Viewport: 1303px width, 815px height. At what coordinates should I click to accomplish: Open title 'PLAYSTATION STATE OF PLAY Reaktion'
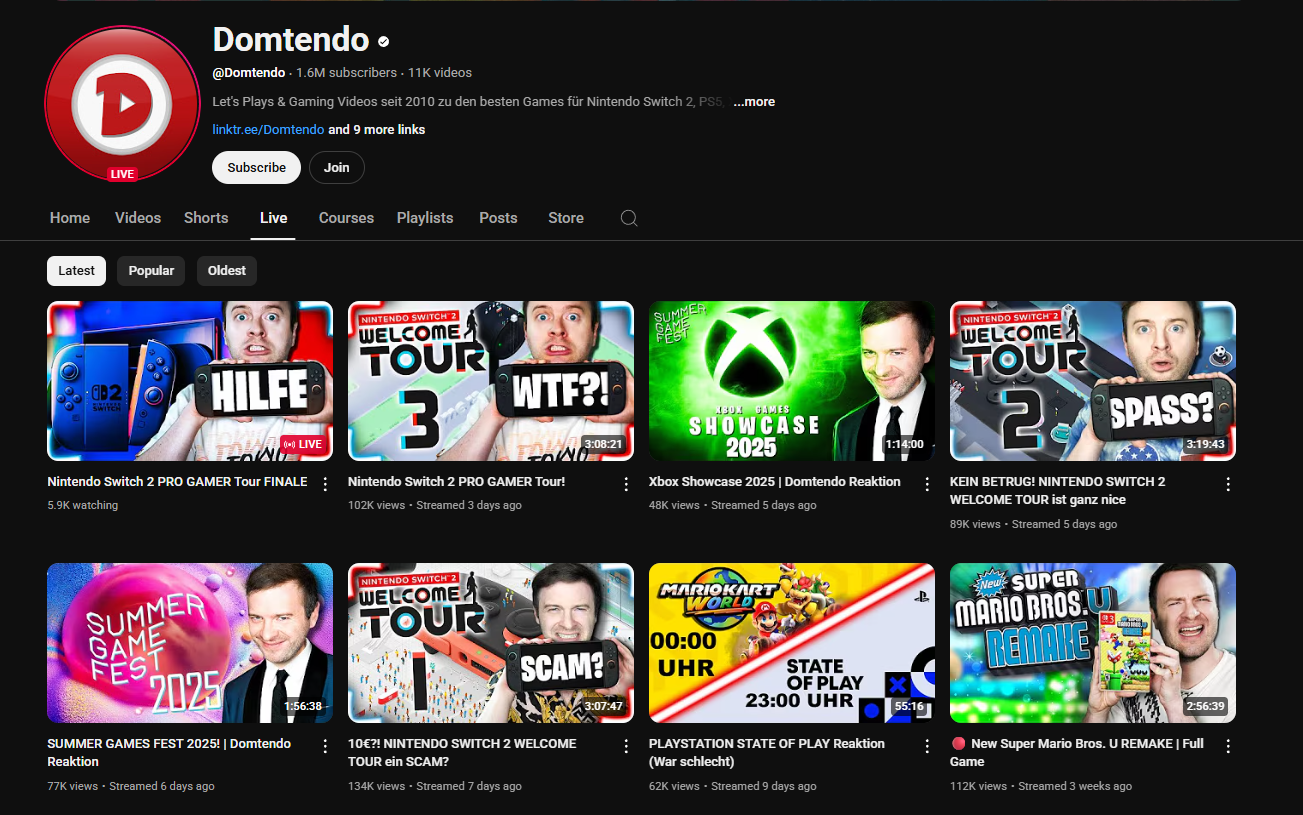point(767,753)
